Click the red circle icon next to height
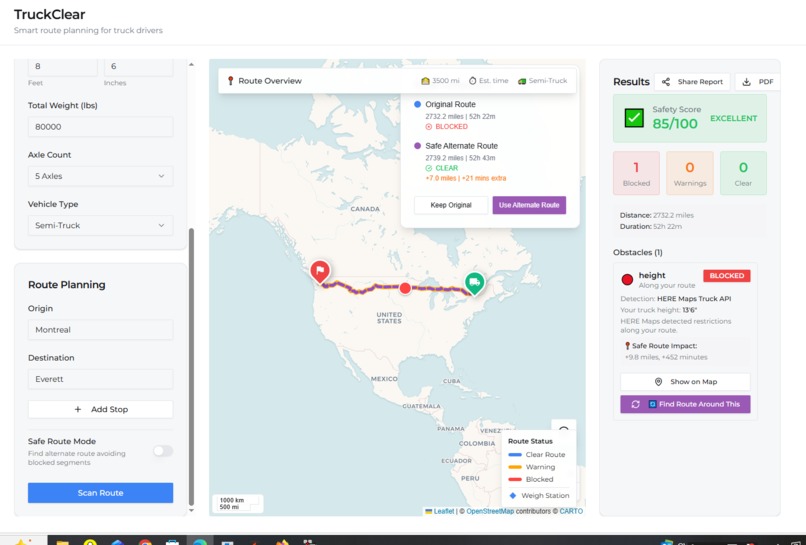This screenshot has width=806, height=545. coord(627,280)
